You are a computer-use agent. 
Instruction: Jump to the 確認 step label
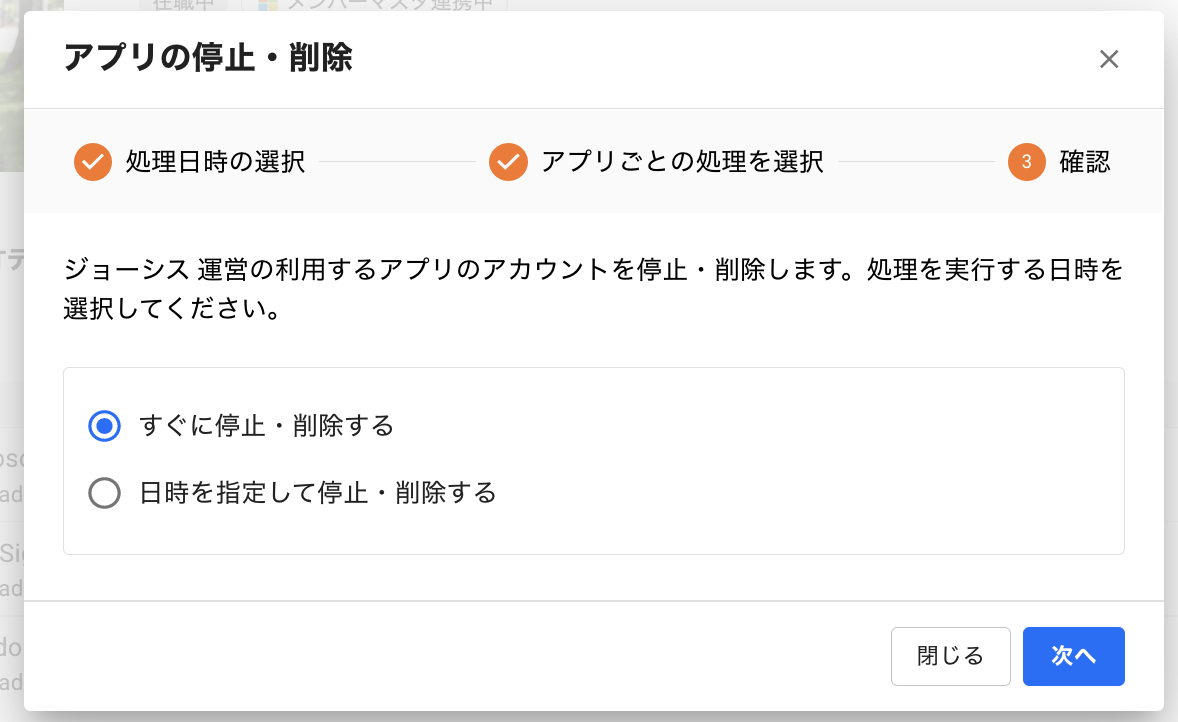(1085, 162)
